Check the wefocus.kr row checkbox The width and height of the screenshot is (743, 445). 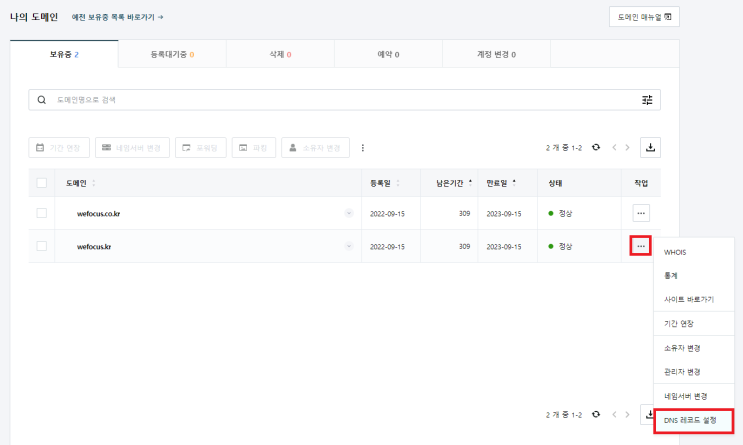(x=42, y=246)
